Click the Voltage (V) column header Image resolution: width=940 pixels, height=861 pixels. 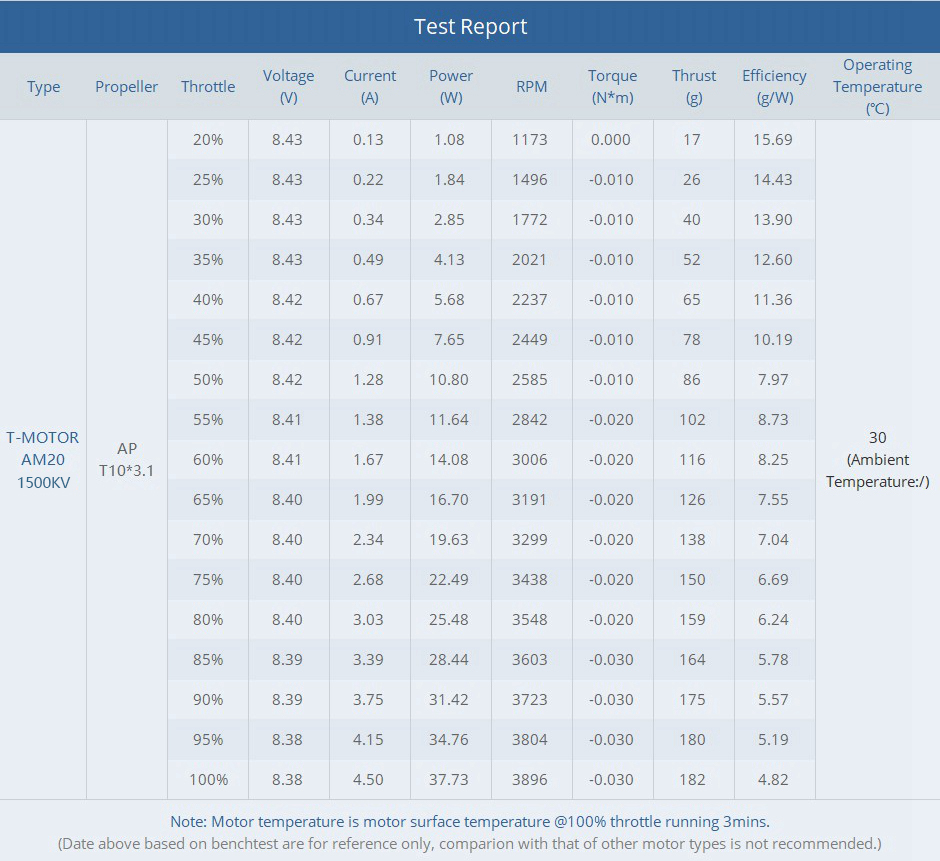(x=288, y=87)
